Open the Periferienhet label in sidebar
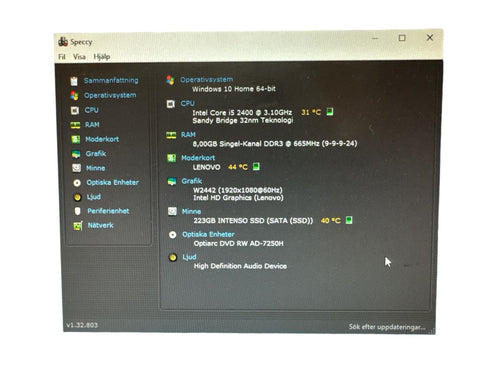 pyautogui.click(x=108, y=211)
